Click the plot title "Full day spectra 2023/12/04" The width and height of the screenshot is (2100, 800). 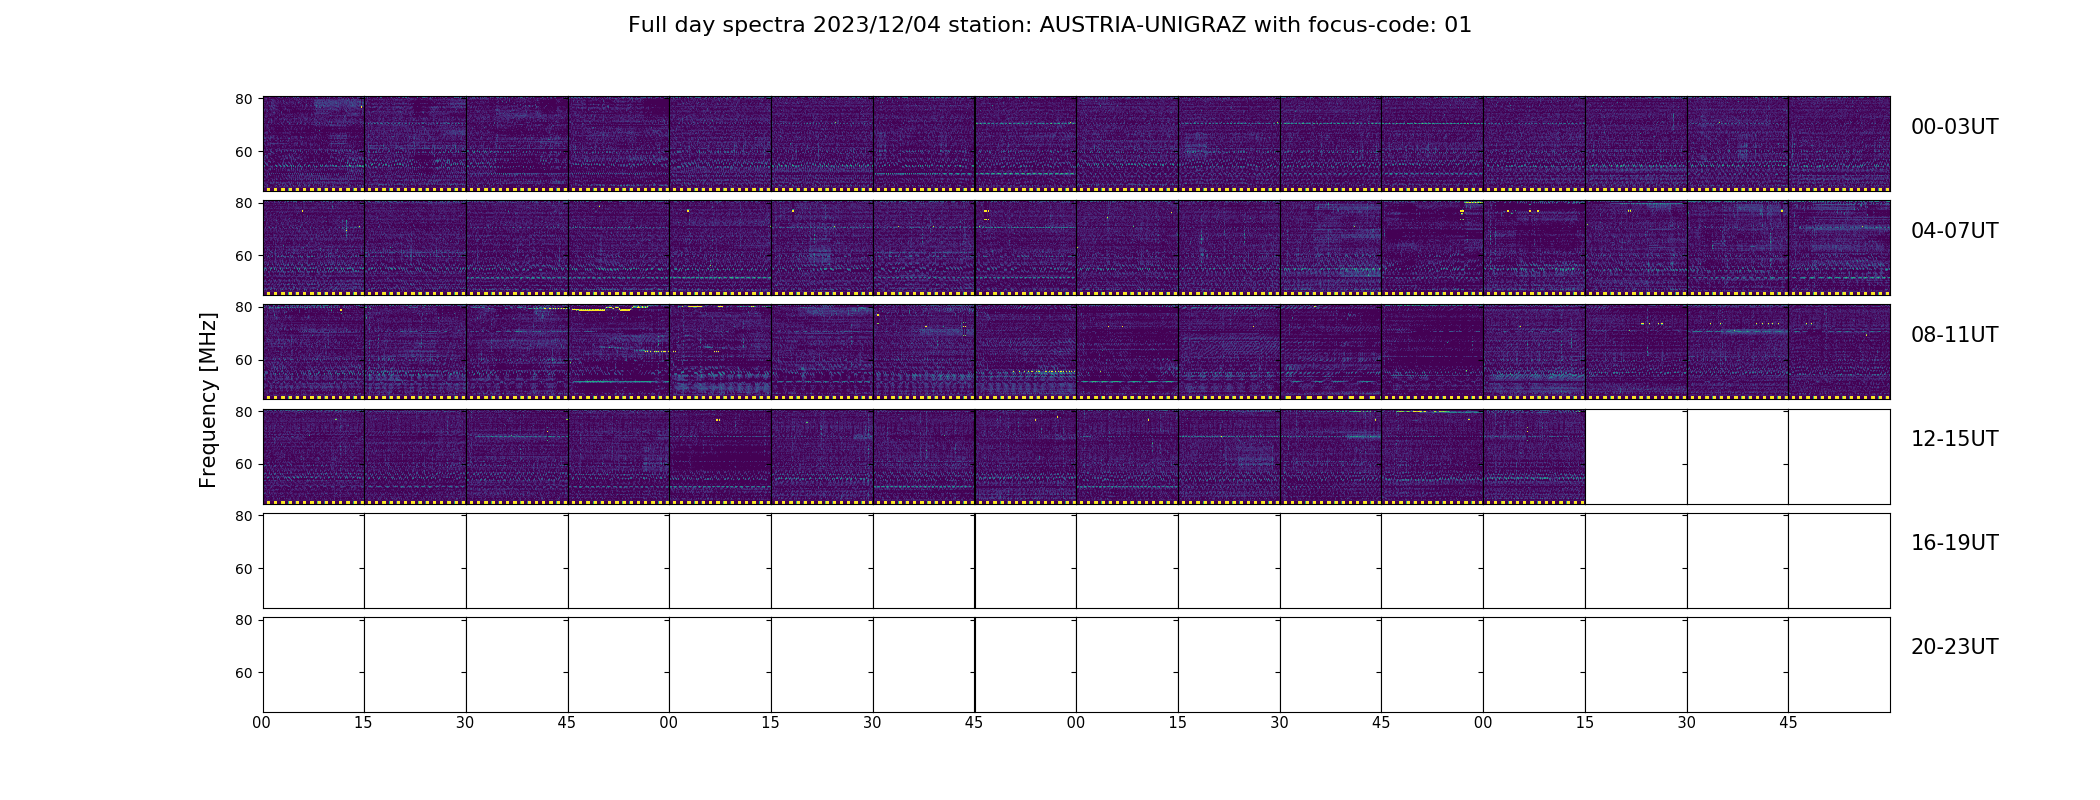pos(1049,25)
